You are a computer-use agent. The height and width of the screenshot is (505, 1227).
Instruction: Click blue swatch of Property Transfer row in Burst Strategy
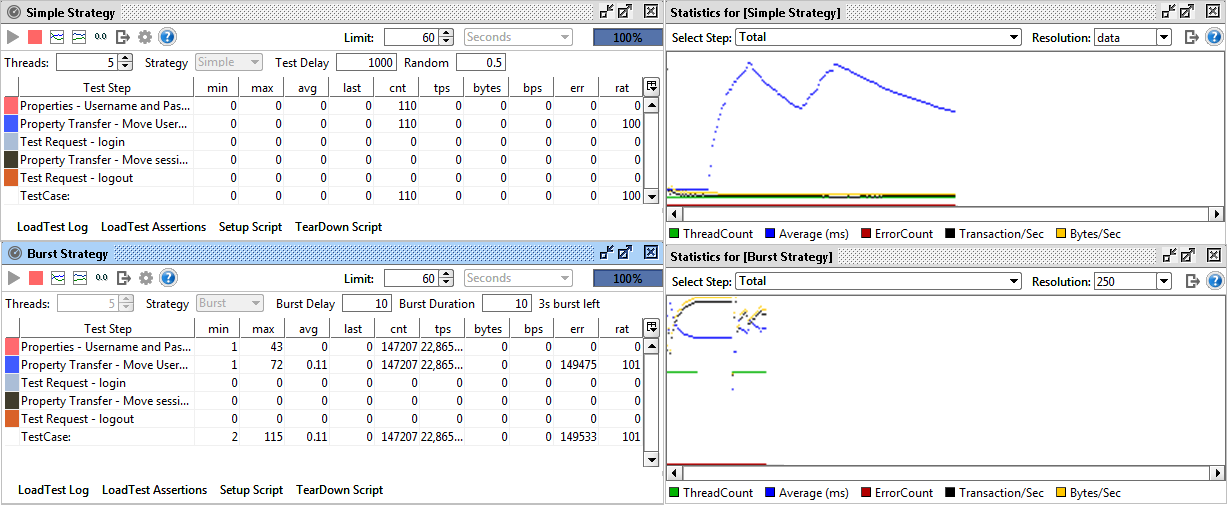[11, 365]
